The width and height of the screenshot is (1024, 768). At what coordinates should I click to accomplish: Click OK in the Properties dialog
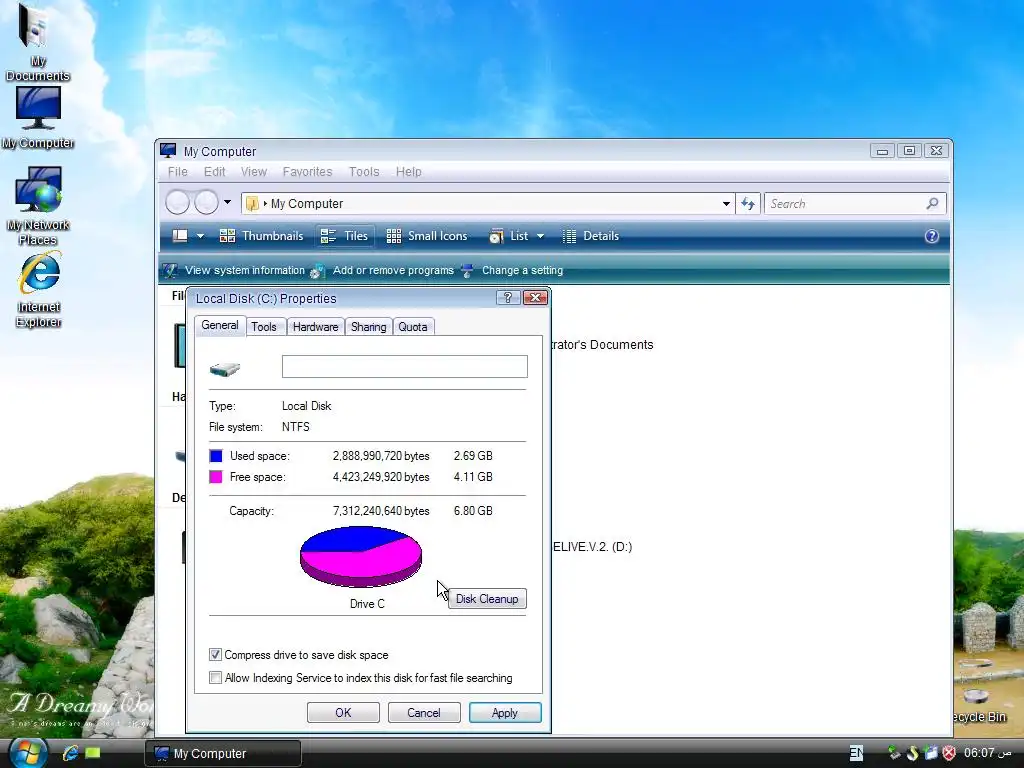(343, 712)
